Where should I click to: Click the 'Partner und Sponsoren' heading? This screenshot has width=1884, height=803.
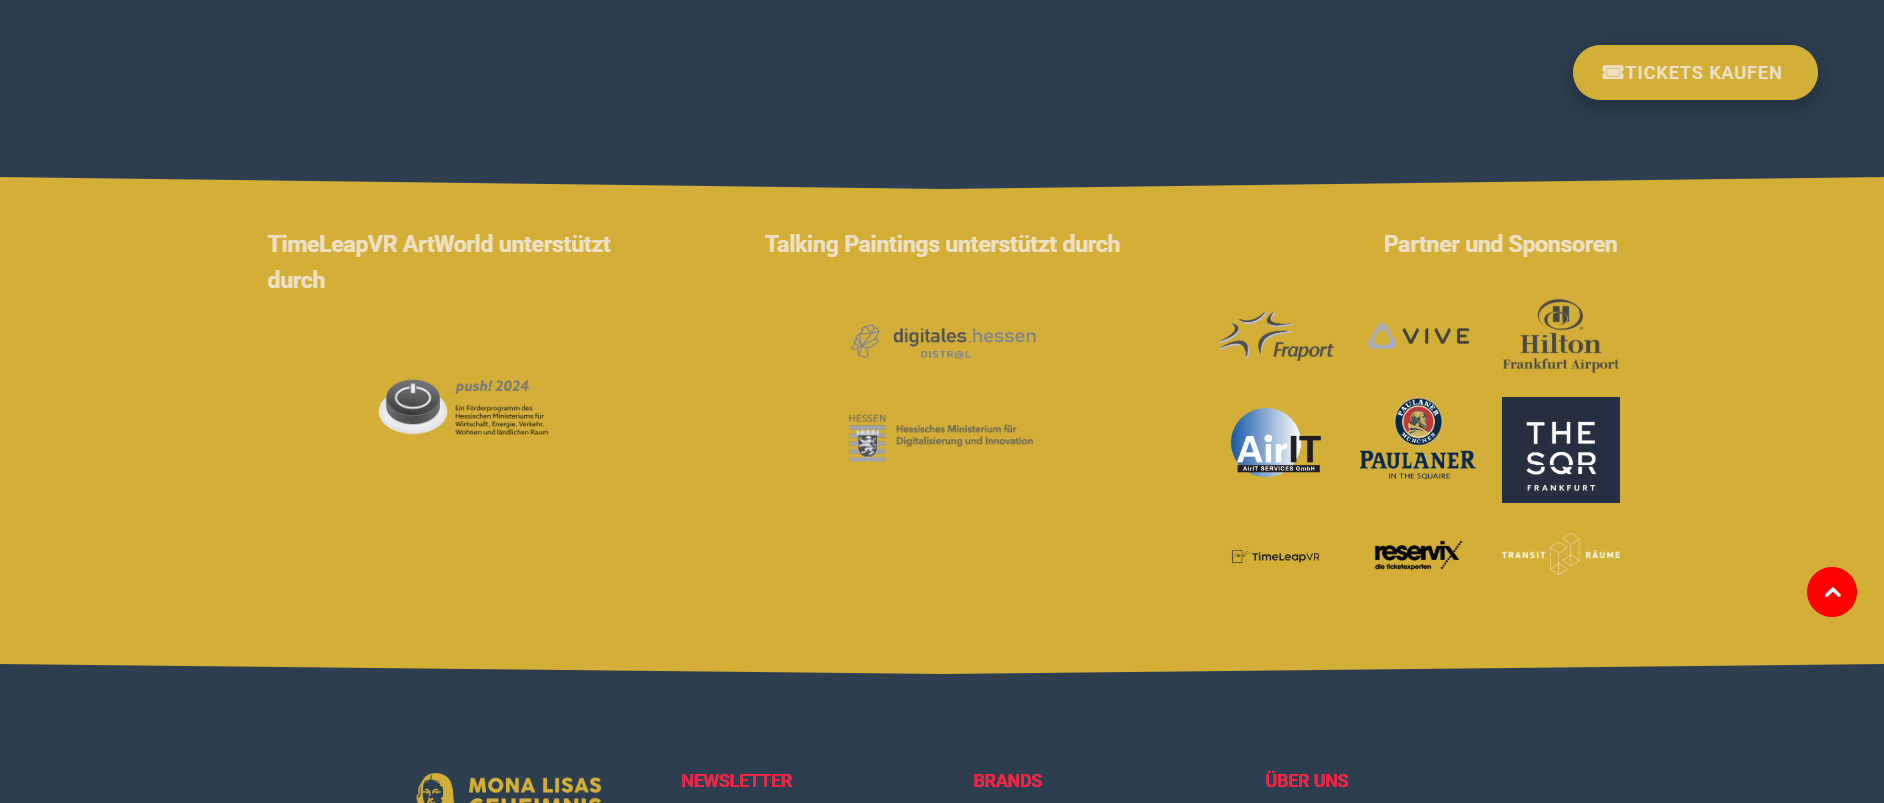click(x=1500, y=244)
